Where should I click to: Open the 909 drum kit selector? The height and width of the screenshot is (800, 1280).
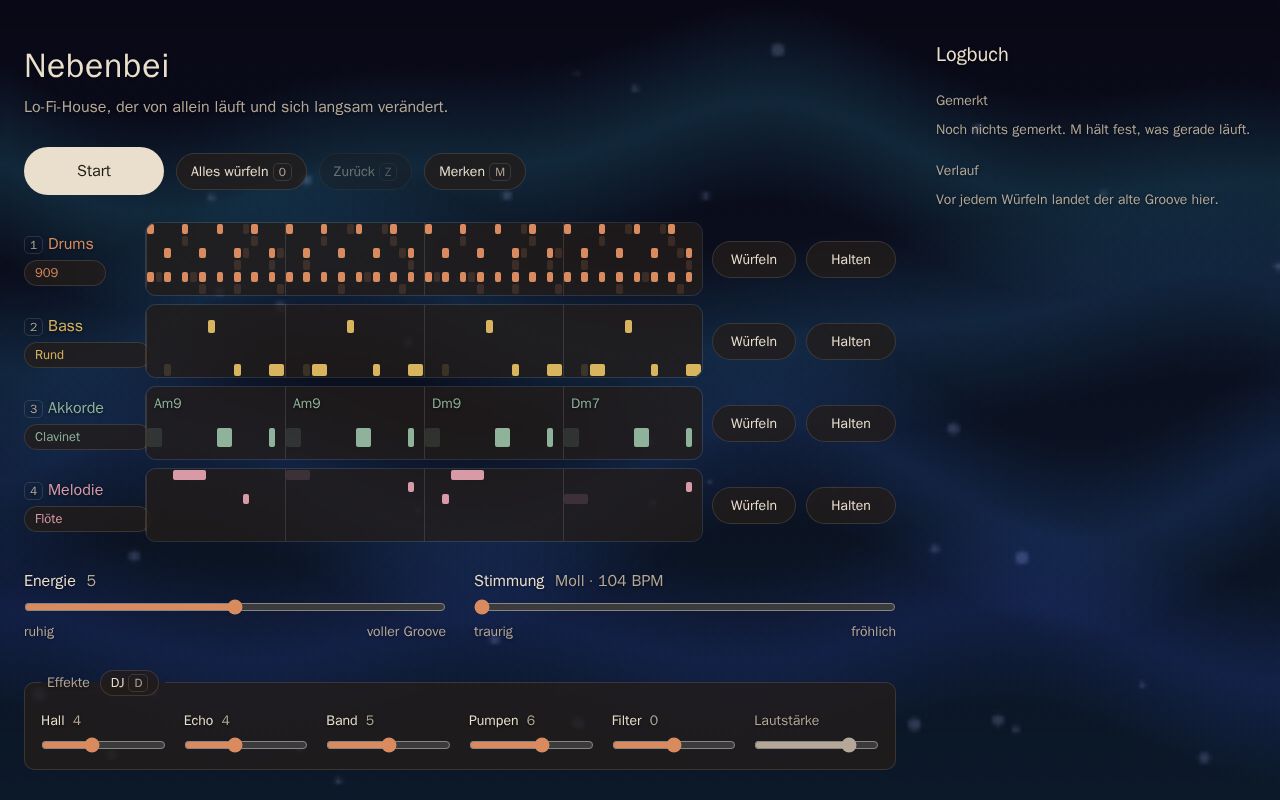[x=65, y=273]
